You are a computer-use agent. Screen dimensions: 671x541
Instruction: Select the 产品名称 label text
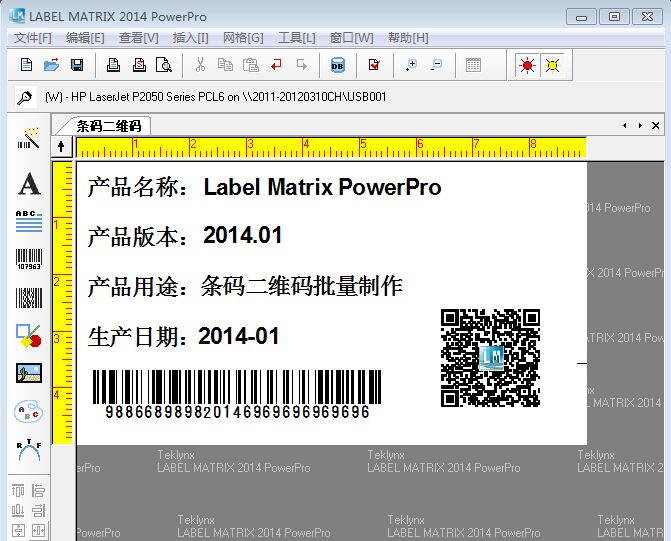(x=137, y=187)
